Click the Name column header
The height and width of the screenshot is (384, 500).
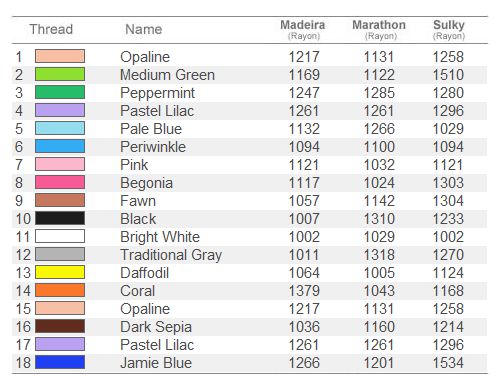(144, 29)
